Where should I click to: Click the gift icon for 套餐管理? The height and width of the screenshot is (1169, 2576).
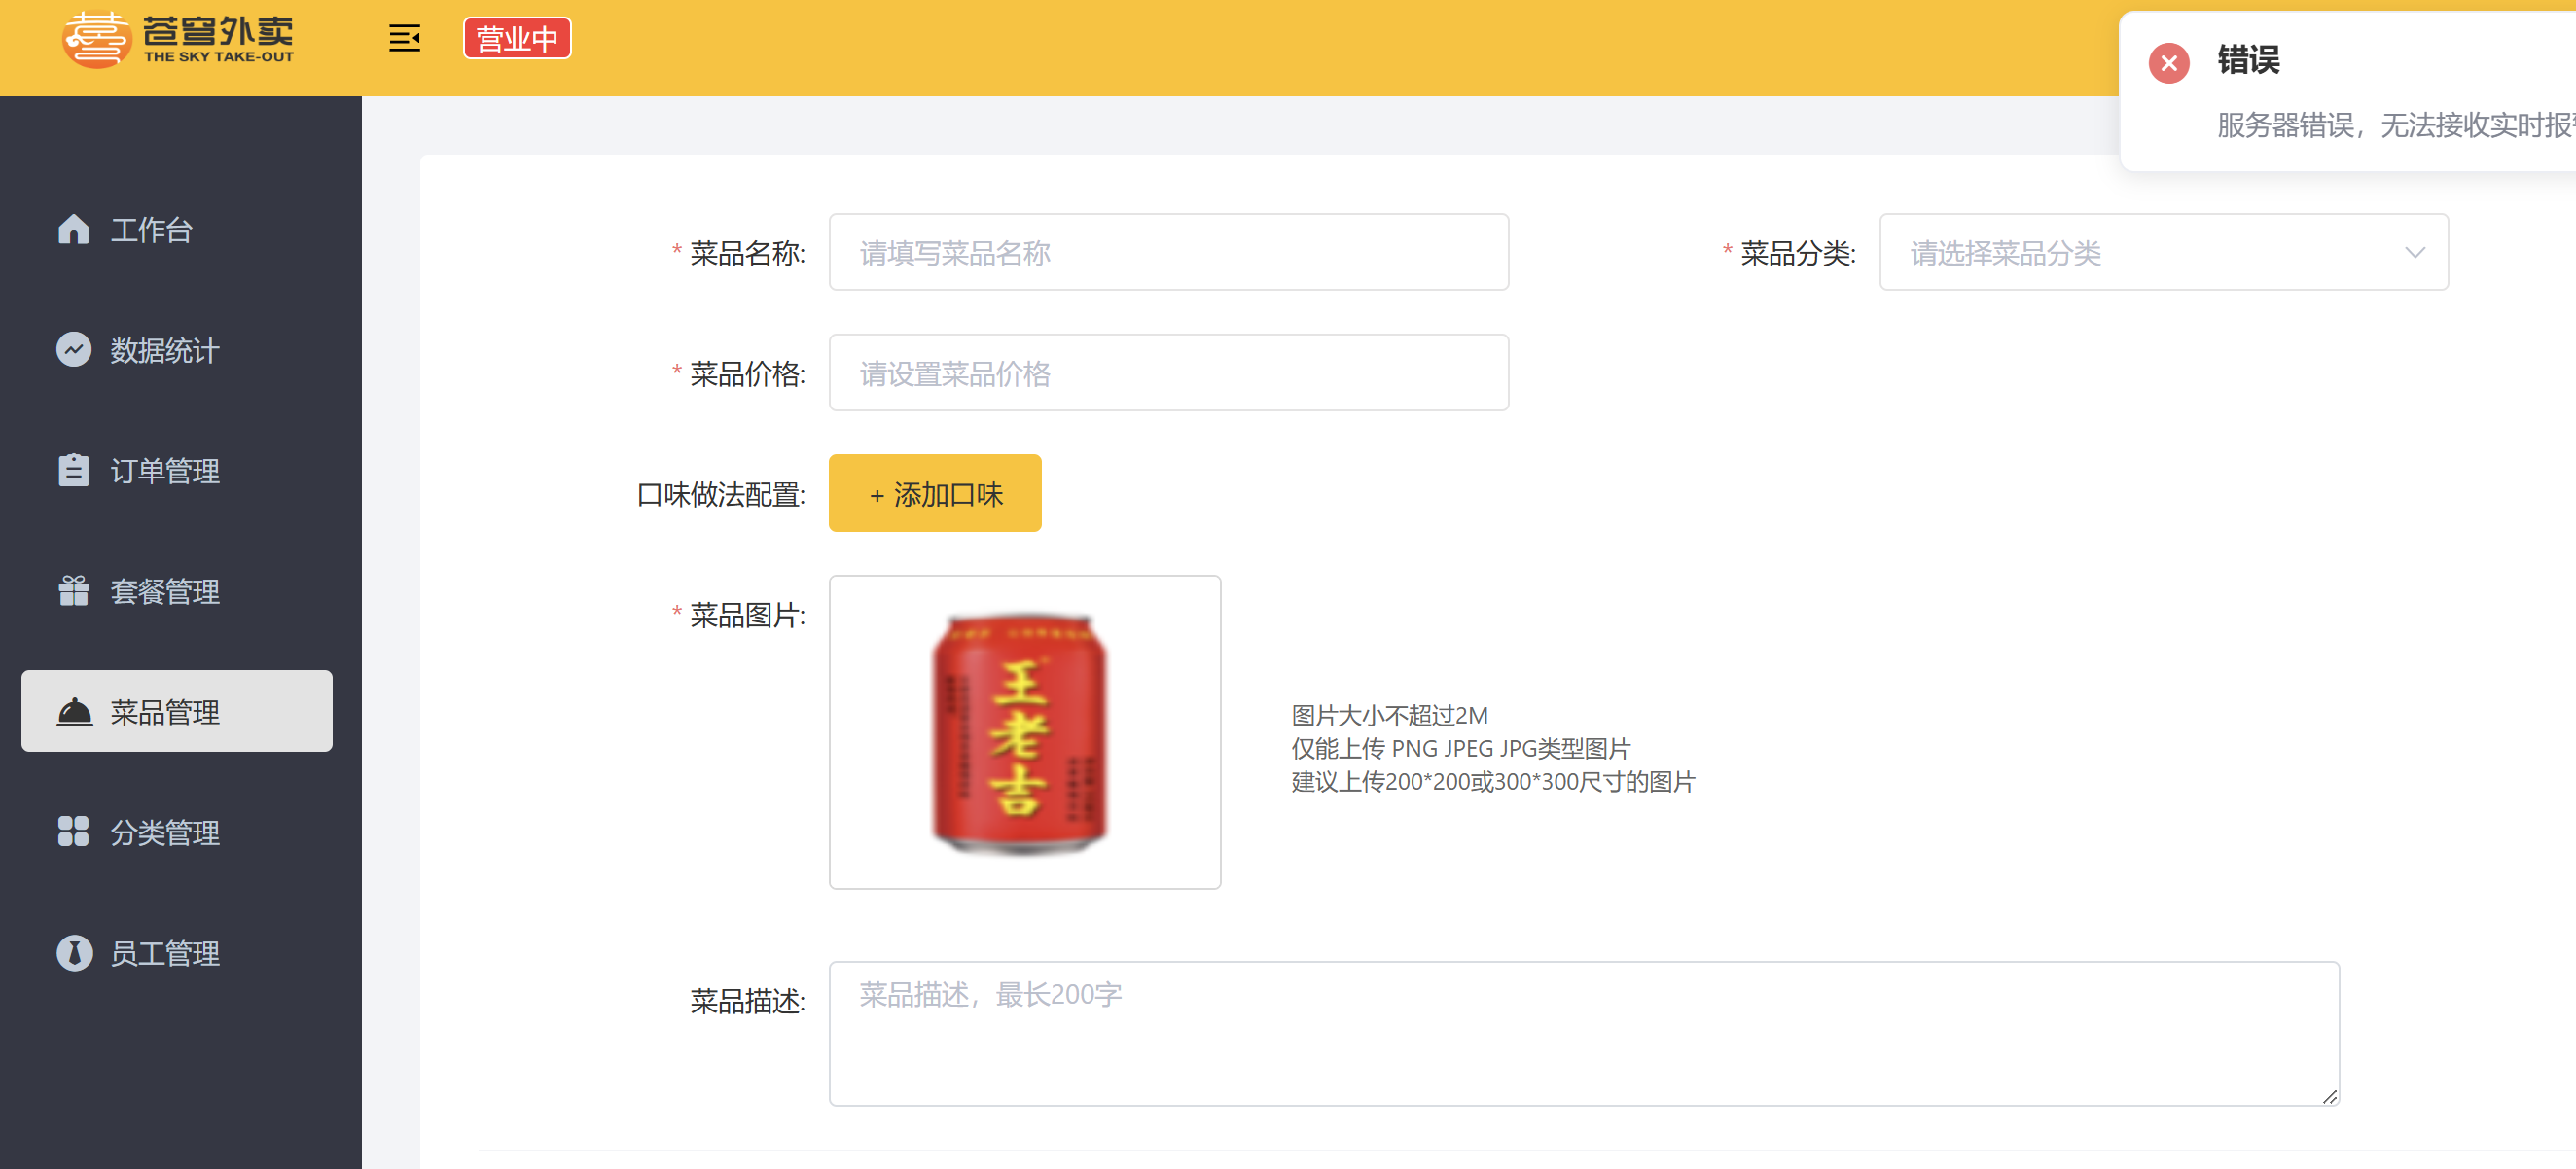73,591
